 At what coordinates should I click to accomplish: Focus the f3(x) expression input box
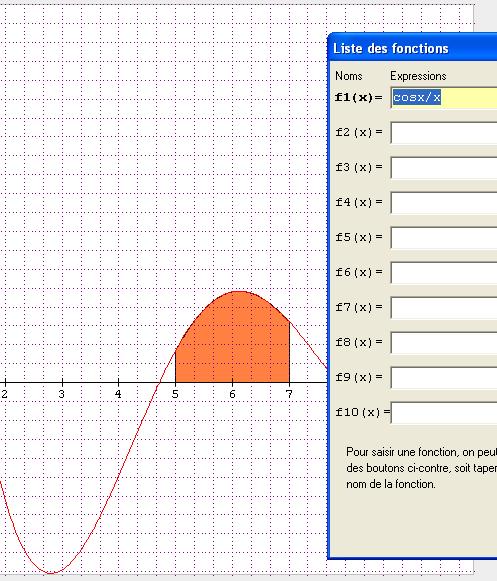coord(444,167)
